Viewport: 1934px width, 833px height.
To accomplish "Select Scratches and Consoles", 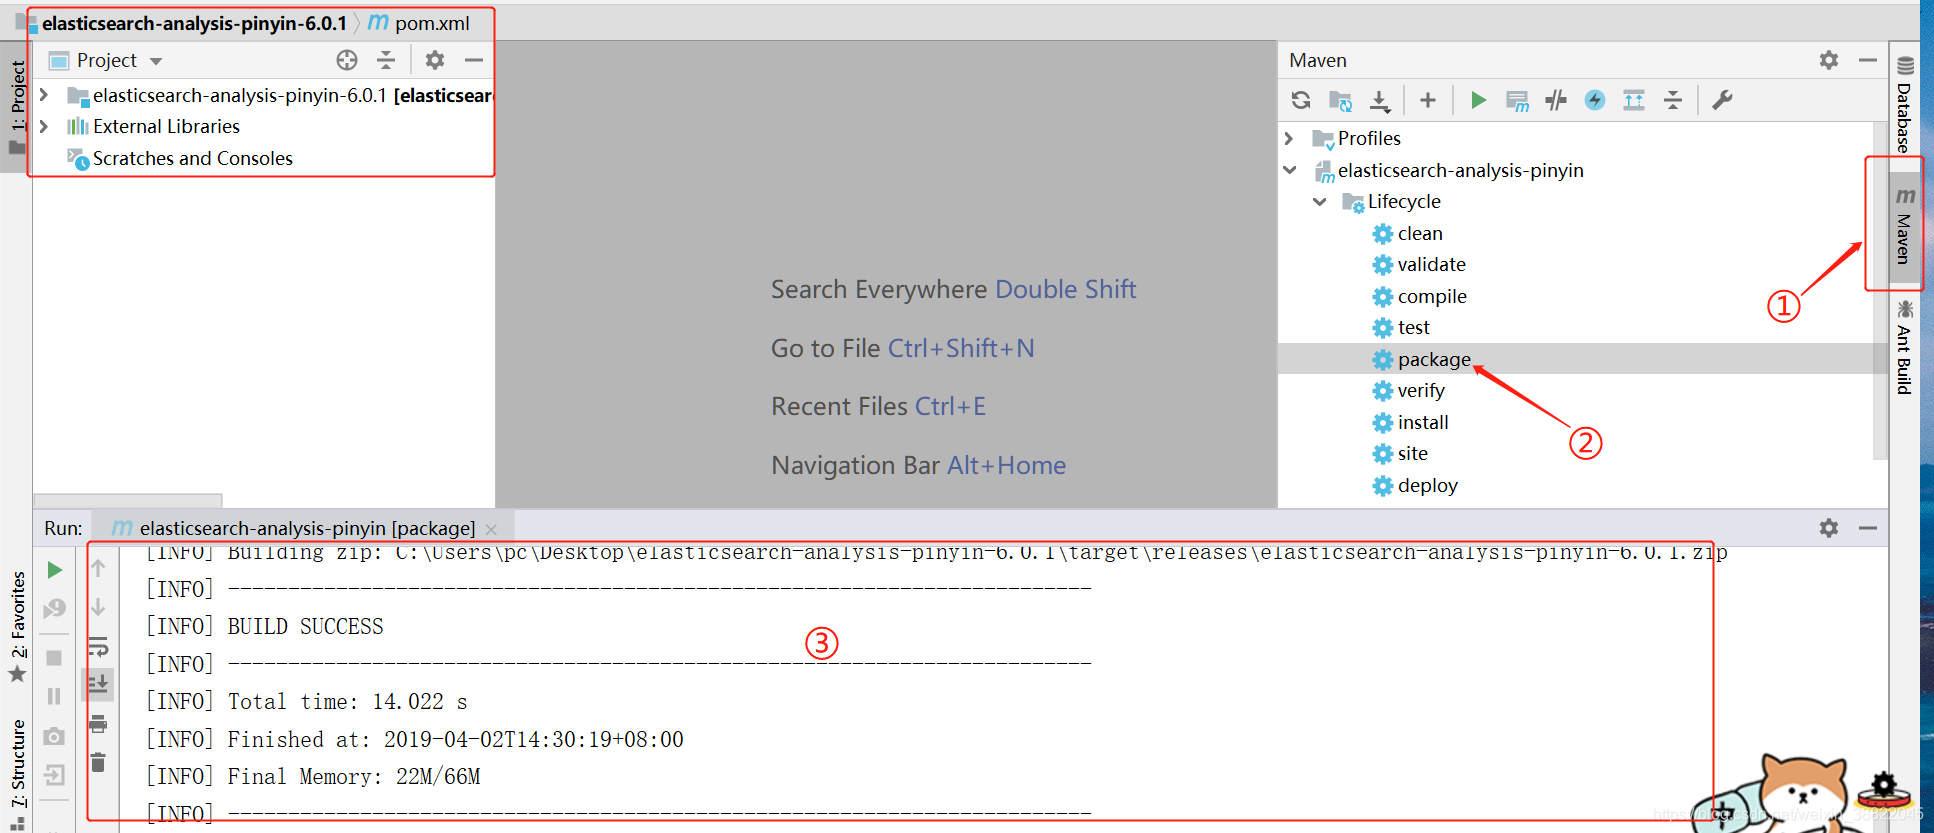I will (192, 158).
